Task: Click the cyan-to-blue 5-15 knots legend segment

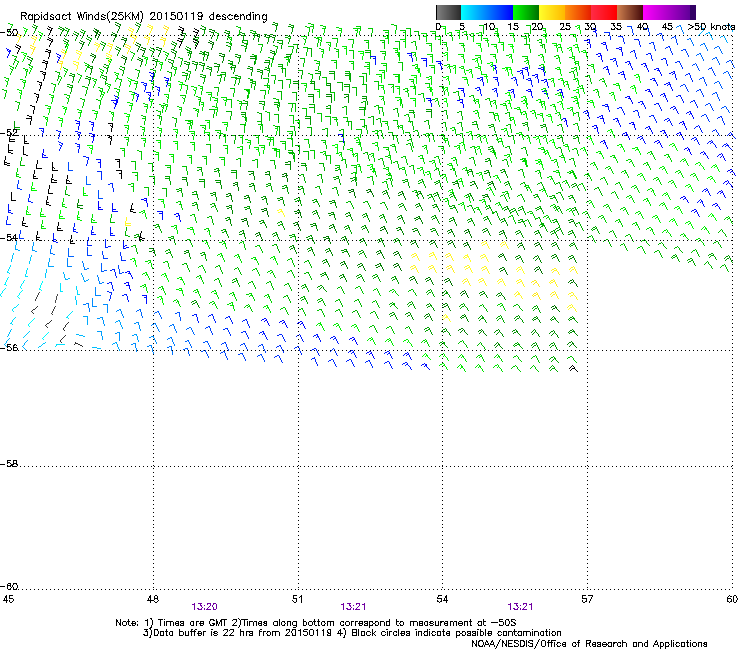Action: 487,12
